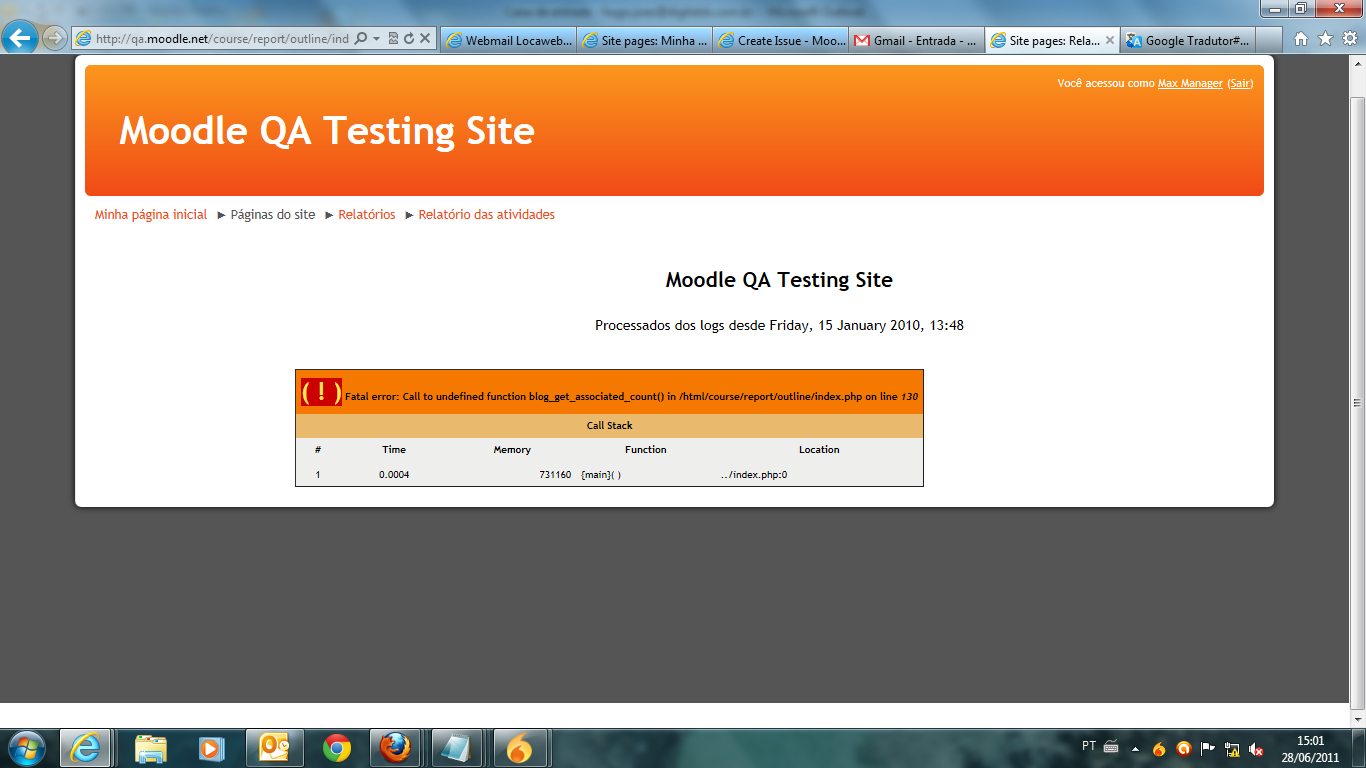1366x768 pixels.
Task: Open Action Center flag tray icon
Action: click(x=1208, y=748)
